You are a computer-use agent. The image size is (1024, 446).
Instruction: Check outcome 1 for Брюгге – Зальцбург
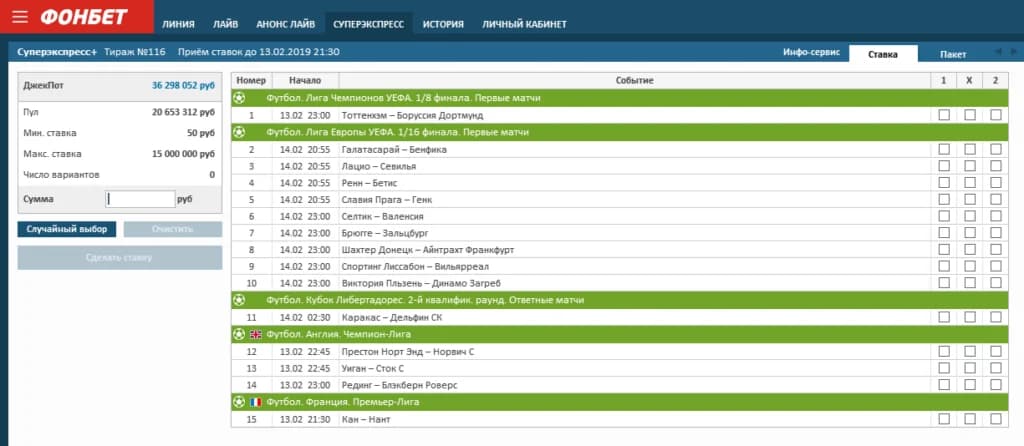[x=944, y=233]
